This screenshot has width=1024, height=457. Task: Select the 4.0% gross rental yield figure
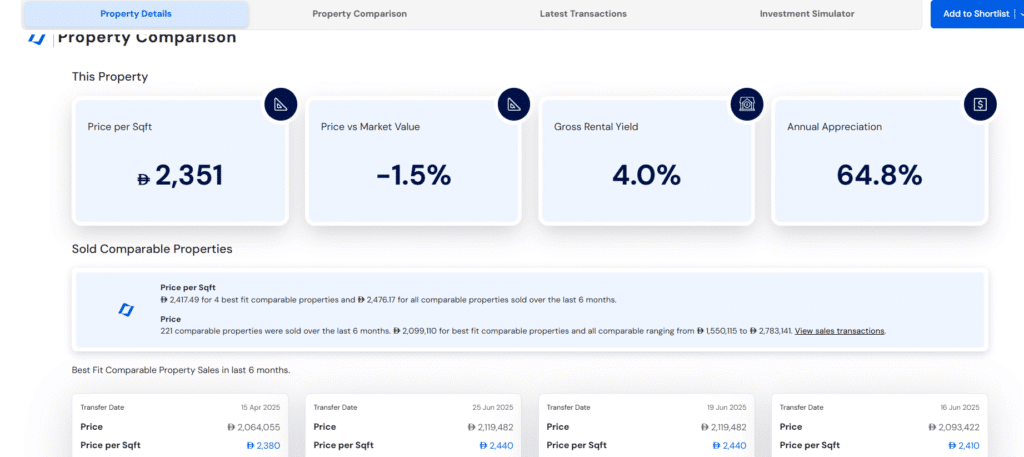coord(647,176)
